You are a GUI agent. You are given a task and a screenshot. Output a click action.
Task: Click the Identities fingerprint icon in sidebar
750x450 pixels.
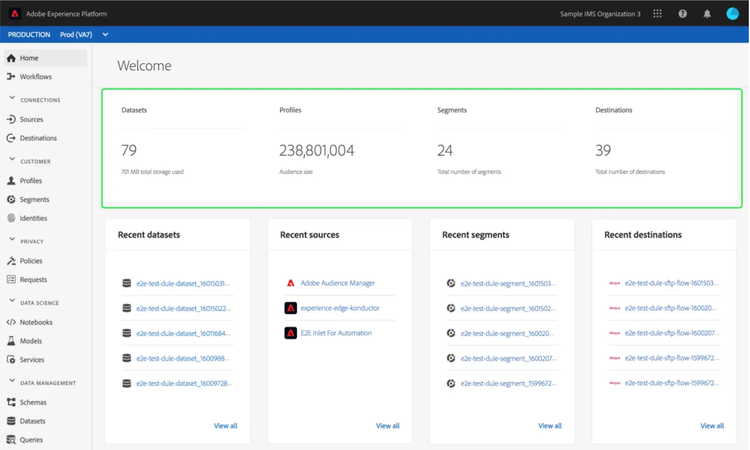[x=11, y=218]
